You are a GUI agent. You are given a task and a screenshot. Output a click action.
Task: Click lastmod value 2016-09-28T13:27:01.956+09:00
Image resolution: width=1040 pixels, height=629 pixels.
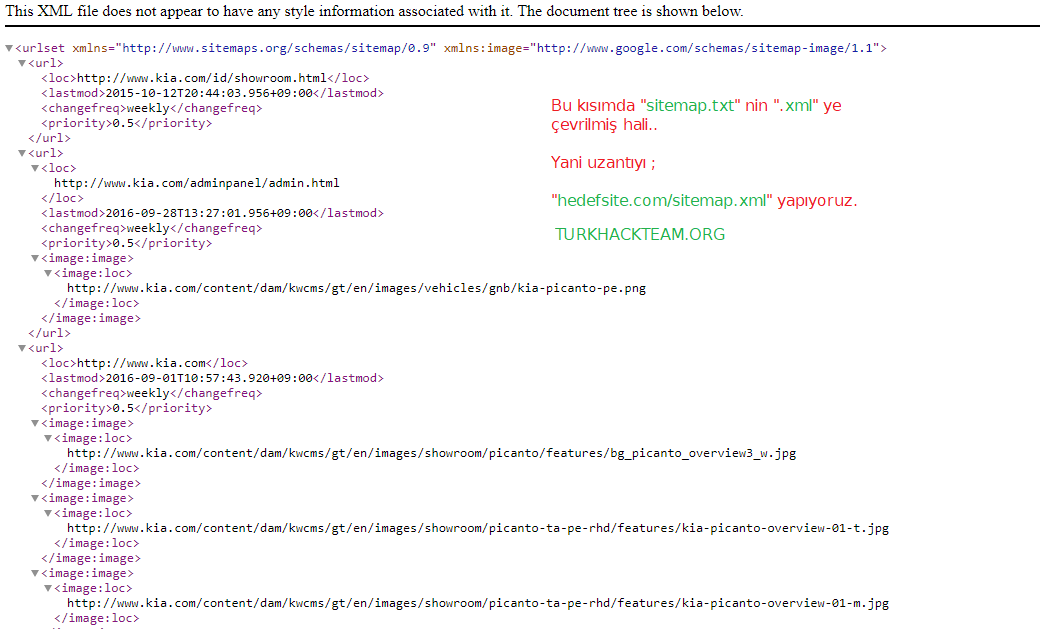[209, 214]
